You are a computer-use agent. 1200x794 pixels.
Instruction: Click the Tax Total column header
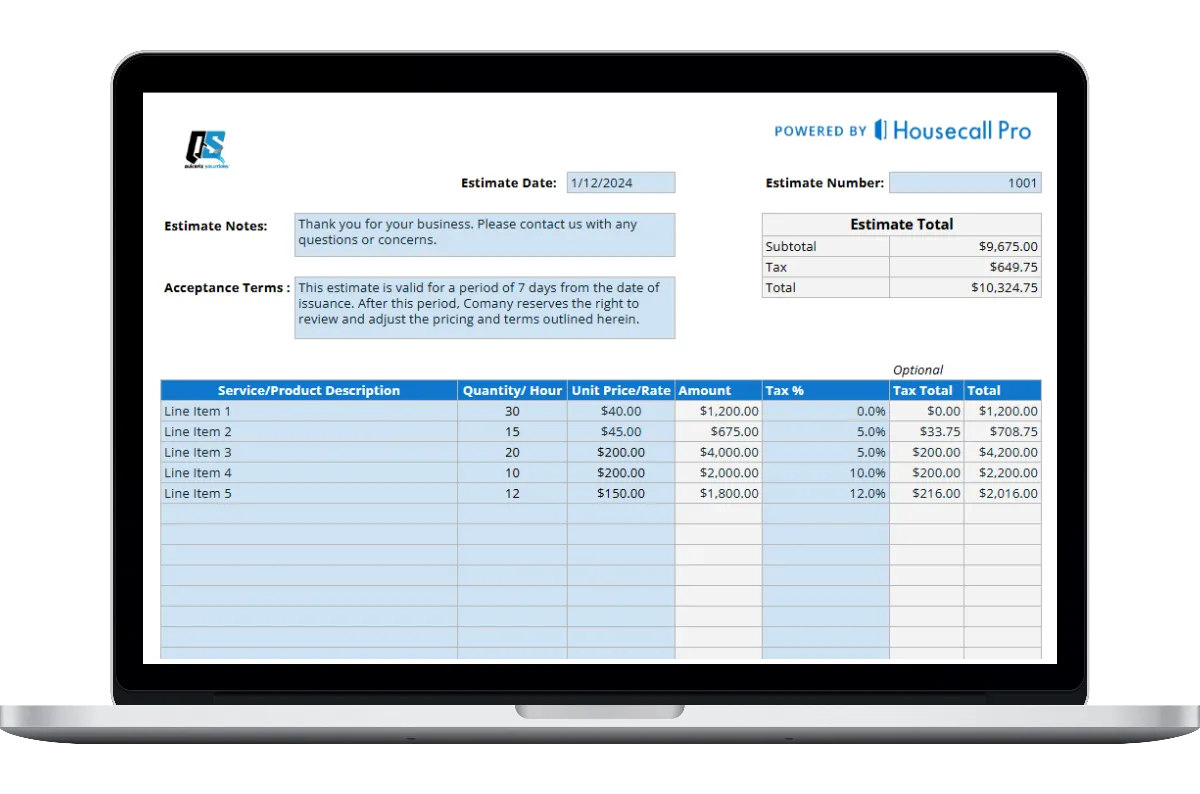pyautogui.click(x=926, y=390)
